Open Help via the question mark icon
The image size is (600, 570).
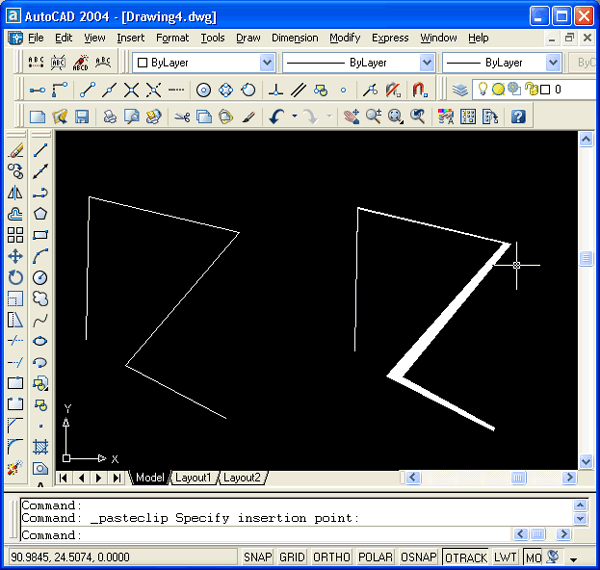tap(518, 116)
